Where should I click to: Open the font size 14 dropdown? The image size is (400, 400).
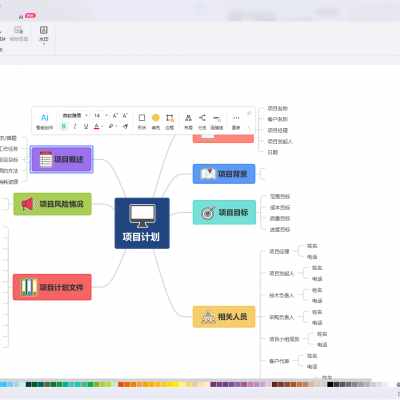(x=100, y=115)
